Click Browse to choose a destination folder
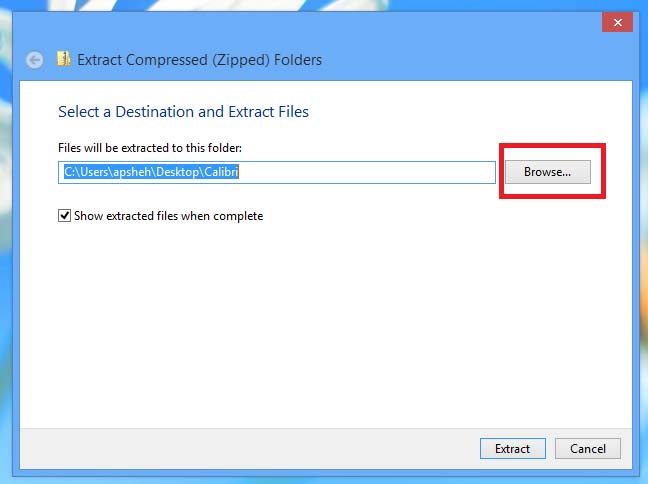 pyautogui.click(x=548, y=172)
